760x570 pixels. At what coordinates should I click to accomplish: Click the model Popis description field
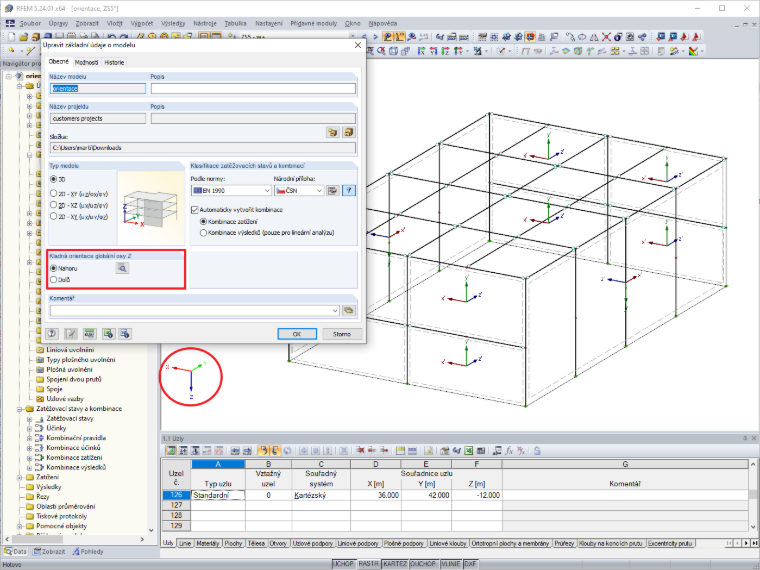point(253,89)
